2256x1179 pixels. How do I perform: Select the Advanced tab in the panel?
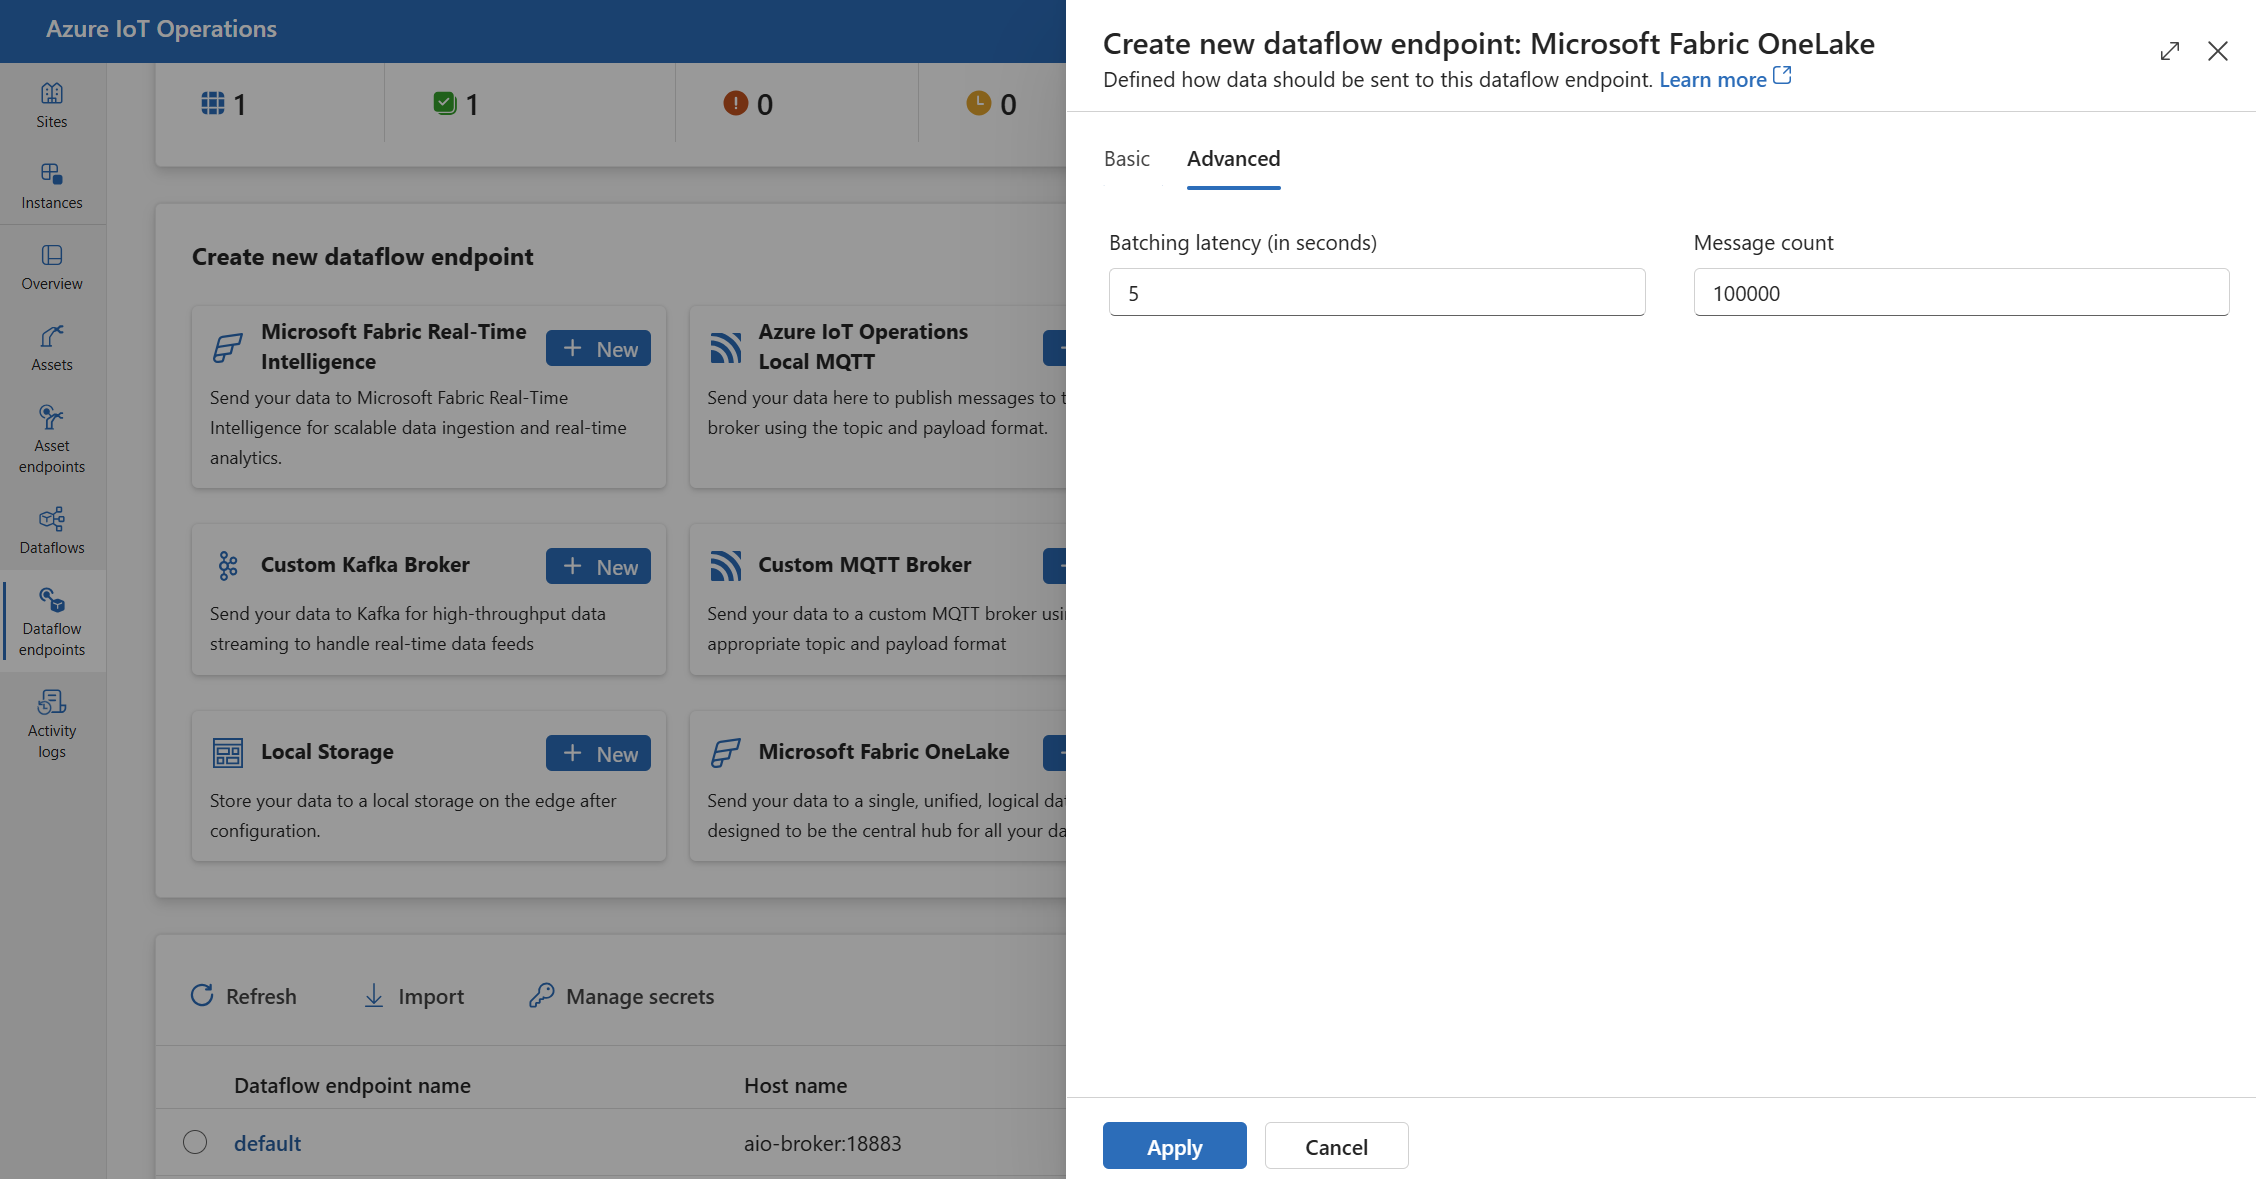[1231, 157]
